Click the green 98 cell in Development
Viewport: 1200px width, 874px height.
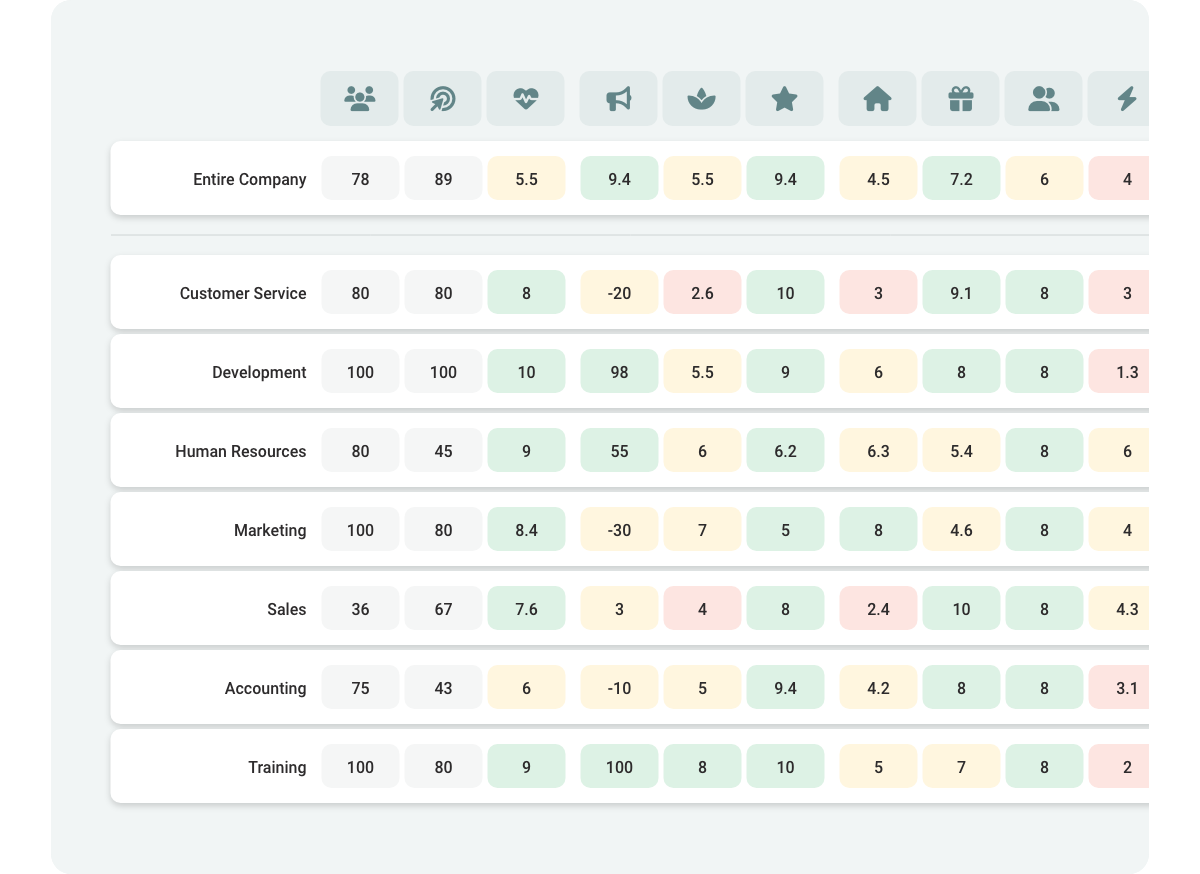(619, 373)
